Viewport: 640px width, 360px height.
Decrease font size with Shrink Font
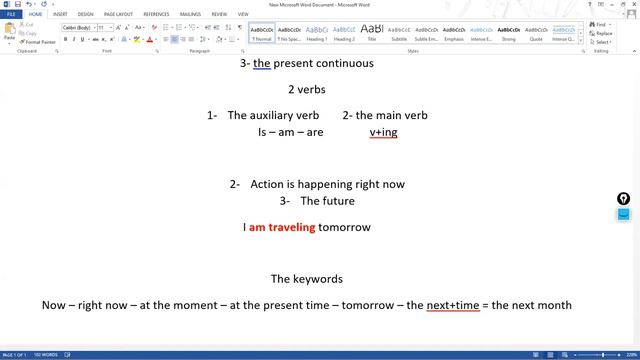pos(127,27)
